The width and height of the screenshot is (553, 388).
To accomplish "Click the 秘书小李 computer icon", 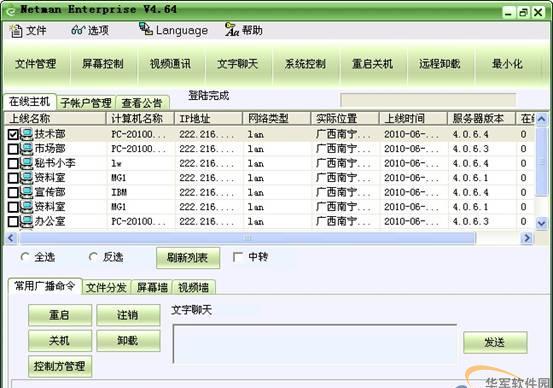I will (x=26, y=163).
